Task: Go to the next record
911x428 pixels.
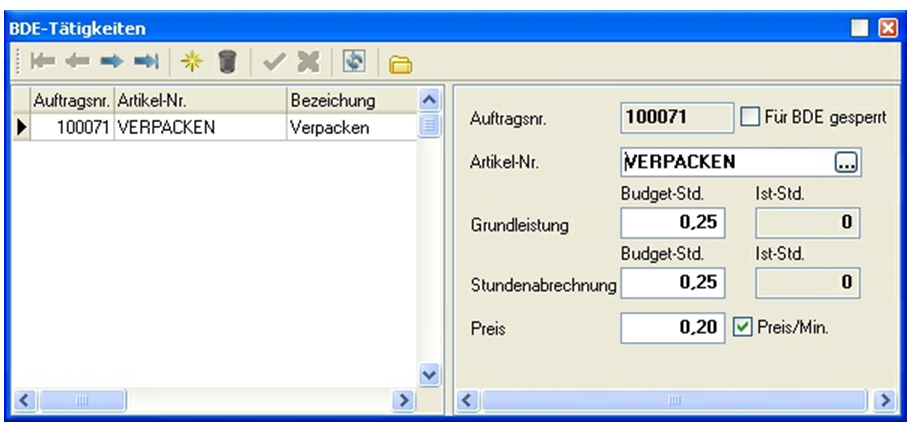Action: click(x=110, y=63)
